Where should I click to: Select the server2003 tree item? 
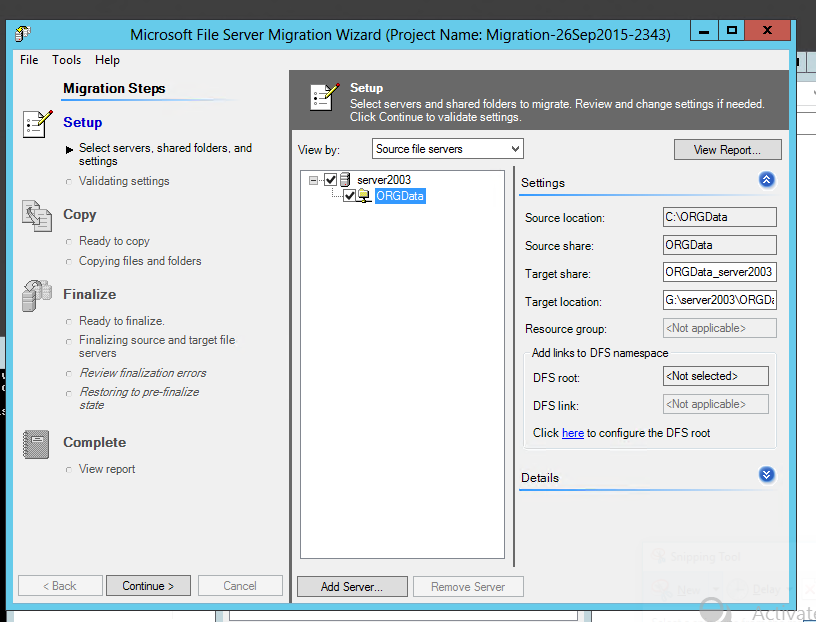384,180
